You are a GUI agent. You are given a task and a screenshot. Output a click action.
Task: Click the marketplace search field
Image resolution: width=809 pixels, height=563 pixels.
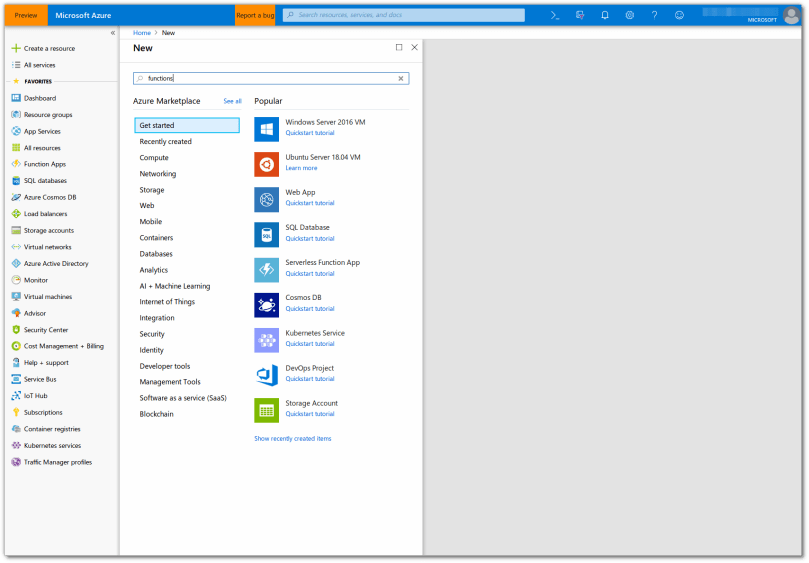tap(270, 78)
